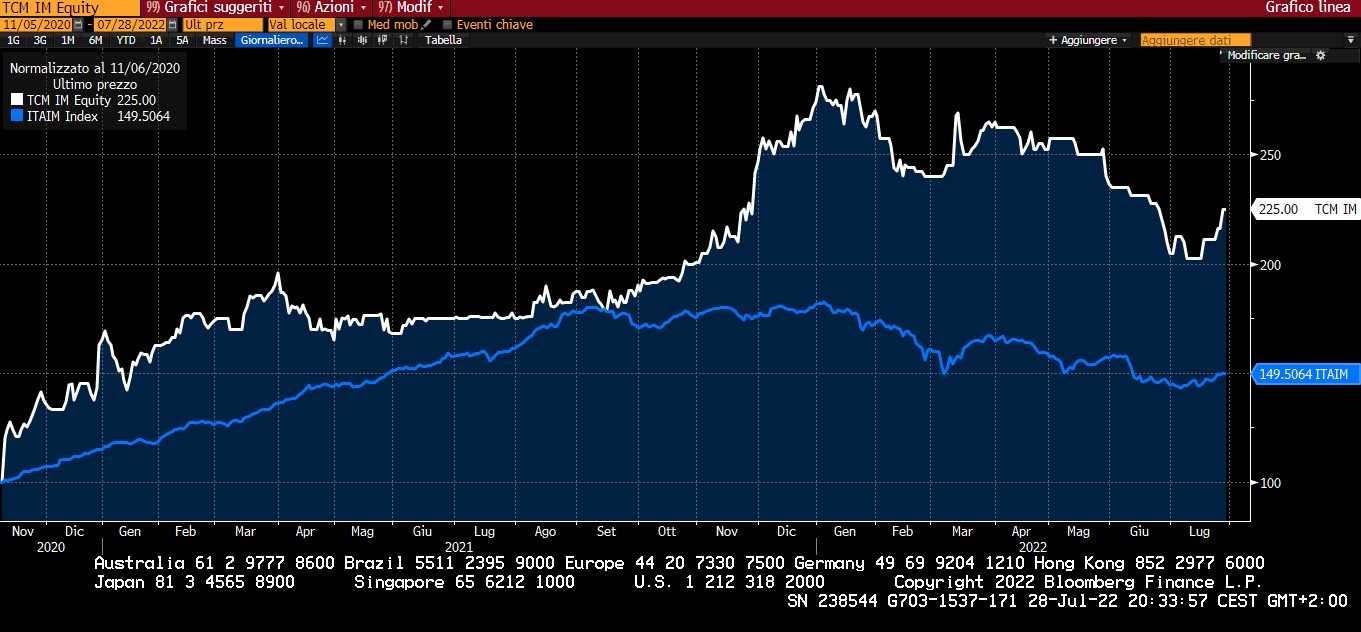The height and width of the screenshot is (632, 1361).
Task: Open calendar picker for end date 07/28/2022
Action: tap(172, 24)
